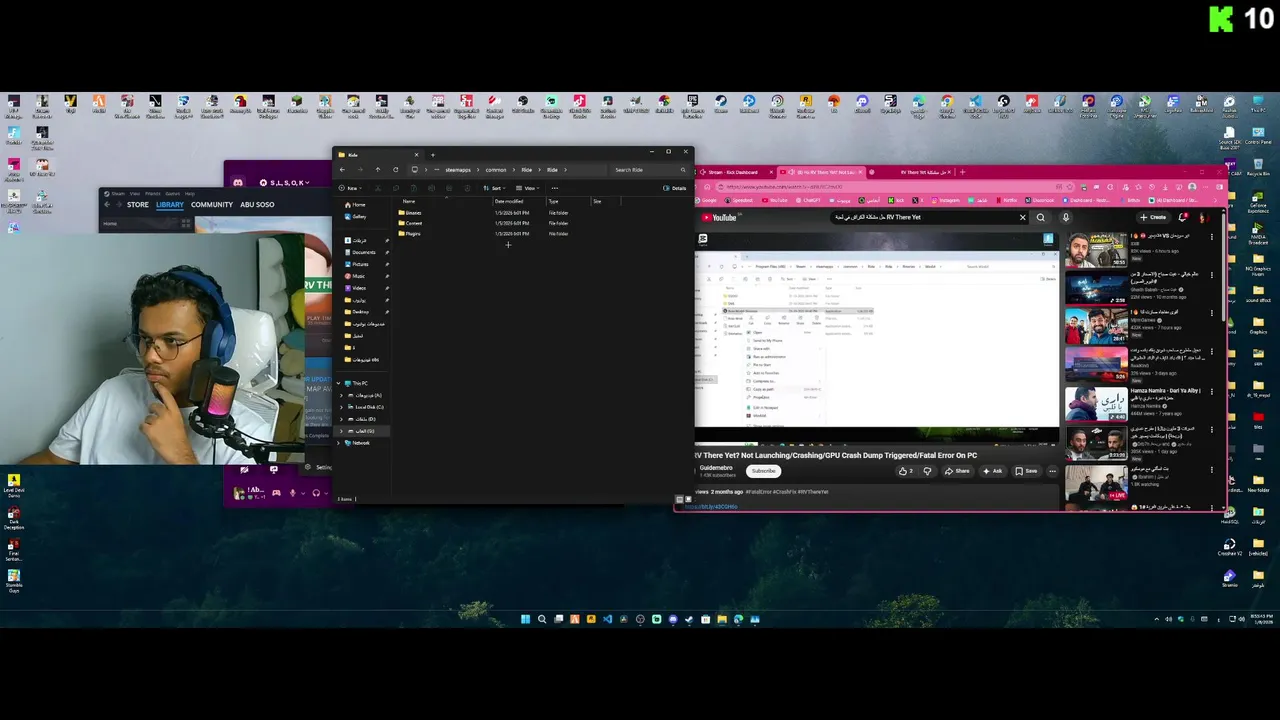The height and width of the screenshot is (720, 1280).
Task: Expand the Network tree node
Action: click(x=340, y=443)
